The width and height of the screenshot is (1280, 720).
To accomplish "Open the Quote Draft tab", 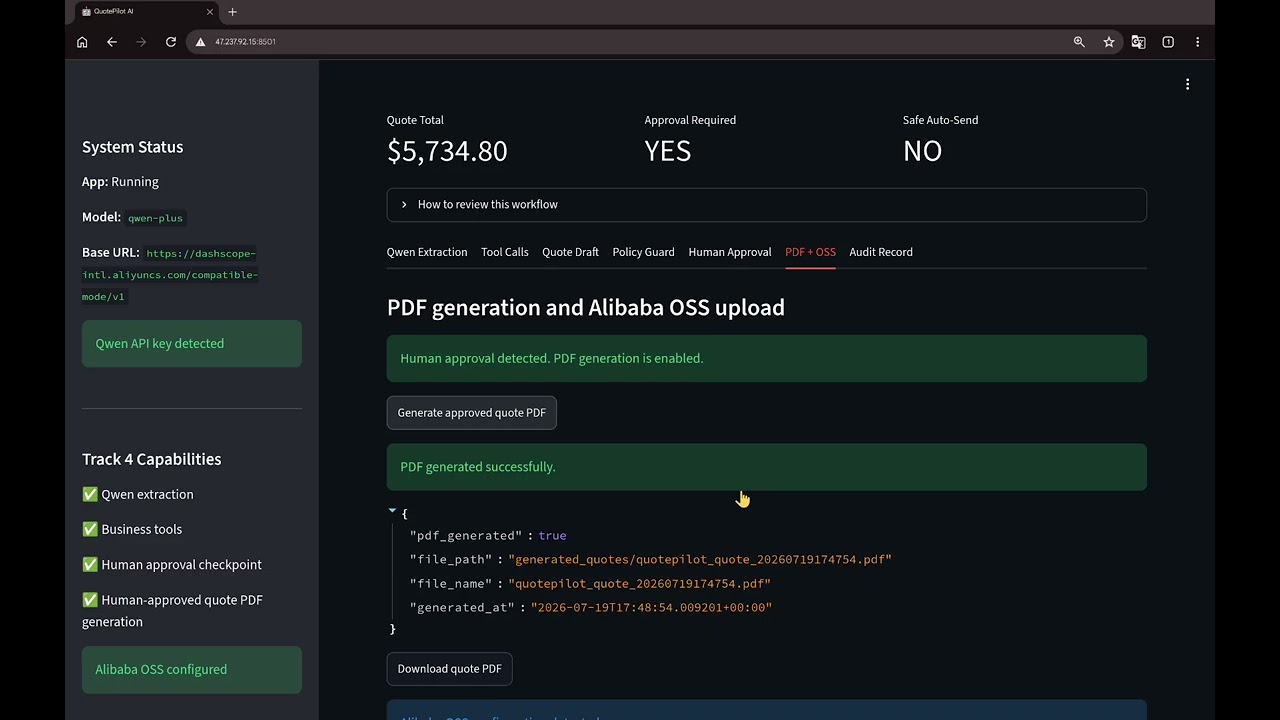I will click(x=570, y=252).
